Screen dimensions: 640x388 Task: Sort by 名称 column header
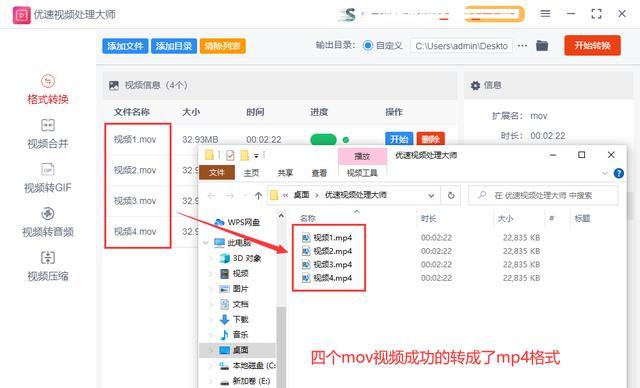point(307,219)
